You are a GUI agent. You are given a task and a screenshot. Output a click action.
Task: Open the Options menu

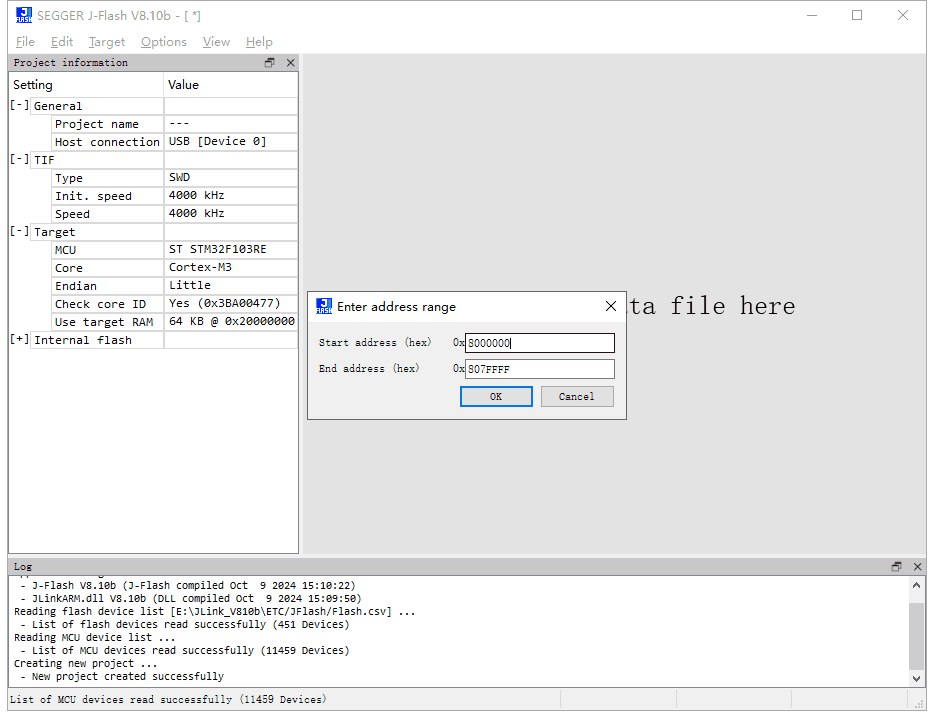pos(163,42)
